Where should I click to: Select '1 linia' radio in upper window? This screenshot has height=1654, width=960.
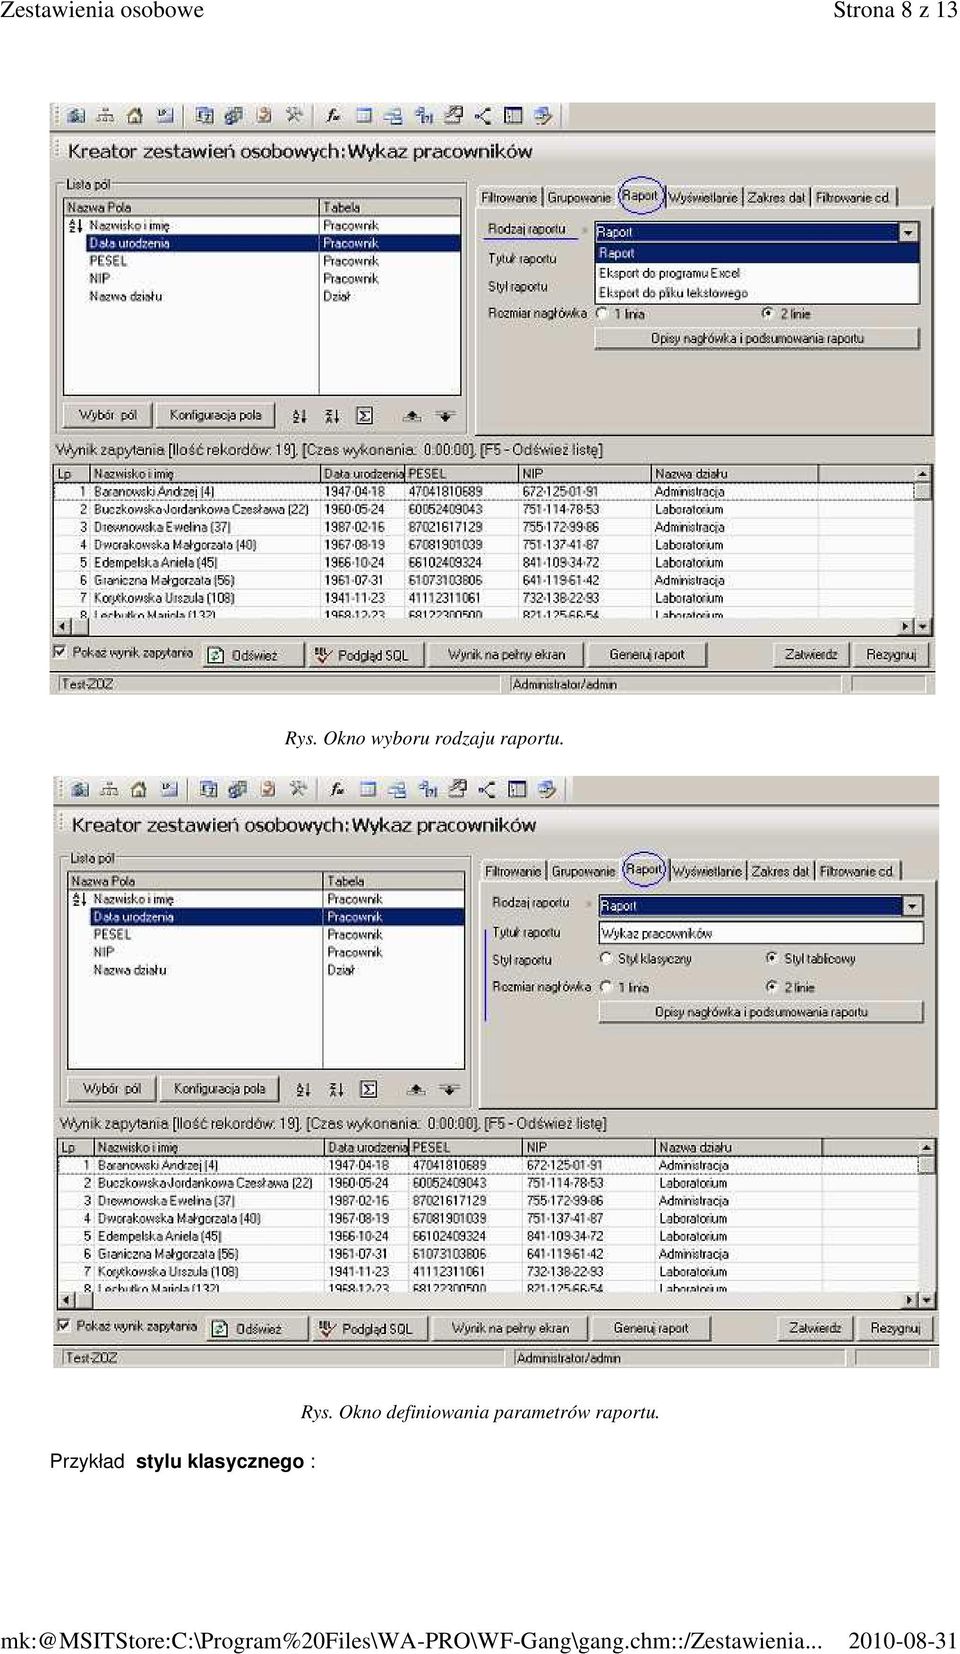[x=602, y=314]
